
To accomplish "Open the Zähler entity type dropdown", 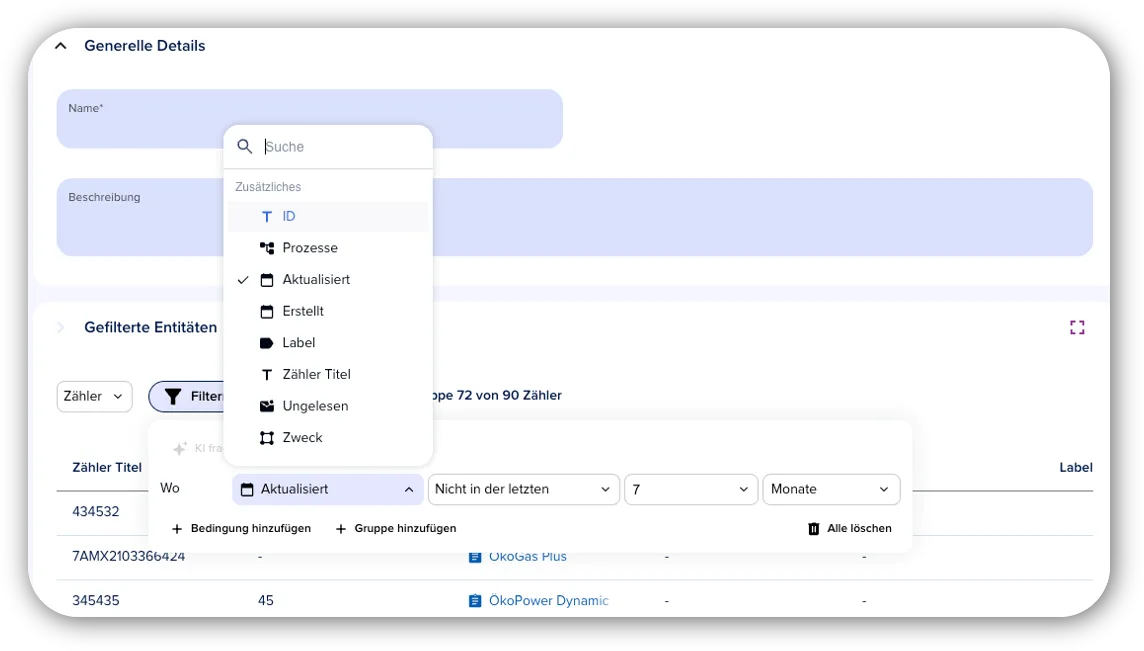I will 95,396.
